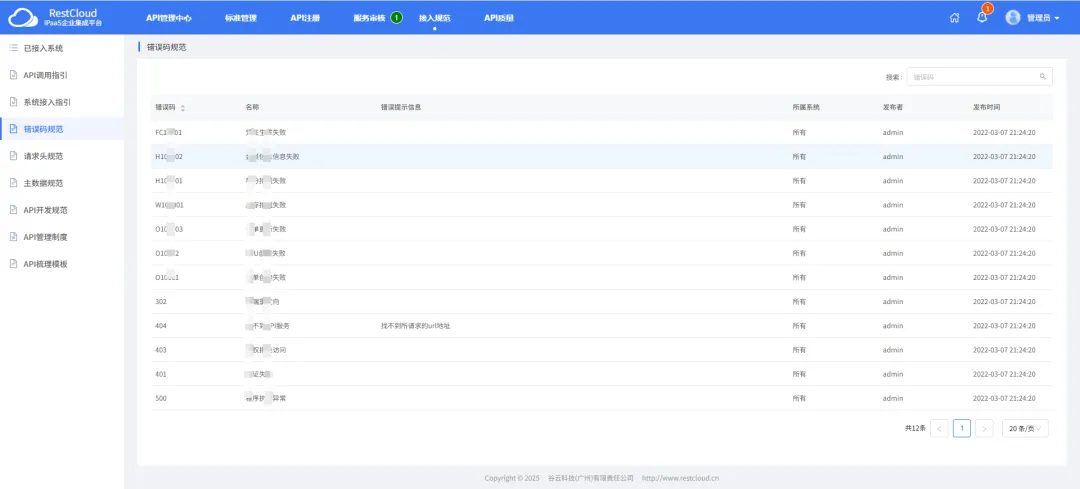Open the 20 条/页 page size dropdown

[1026, 428]
